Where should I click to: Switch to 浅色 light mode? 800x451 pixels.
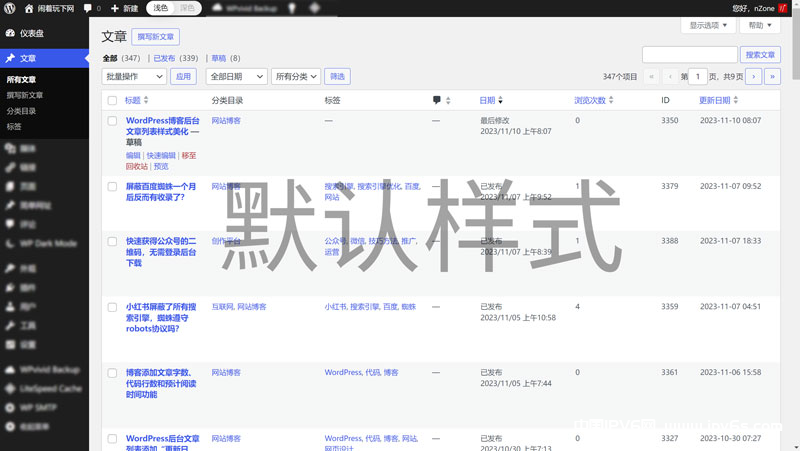pyautogui.click(x=161, y=8)
